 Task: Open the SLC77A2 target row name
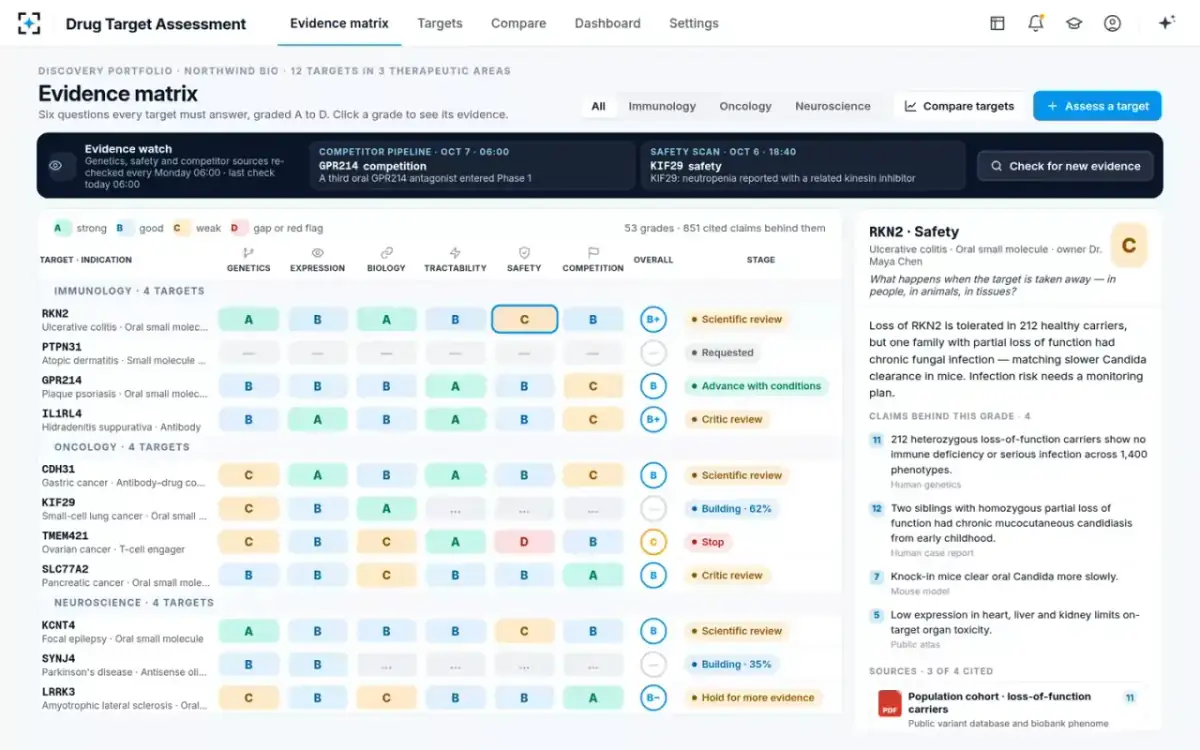pyautogui.click(x=65, y=569)
